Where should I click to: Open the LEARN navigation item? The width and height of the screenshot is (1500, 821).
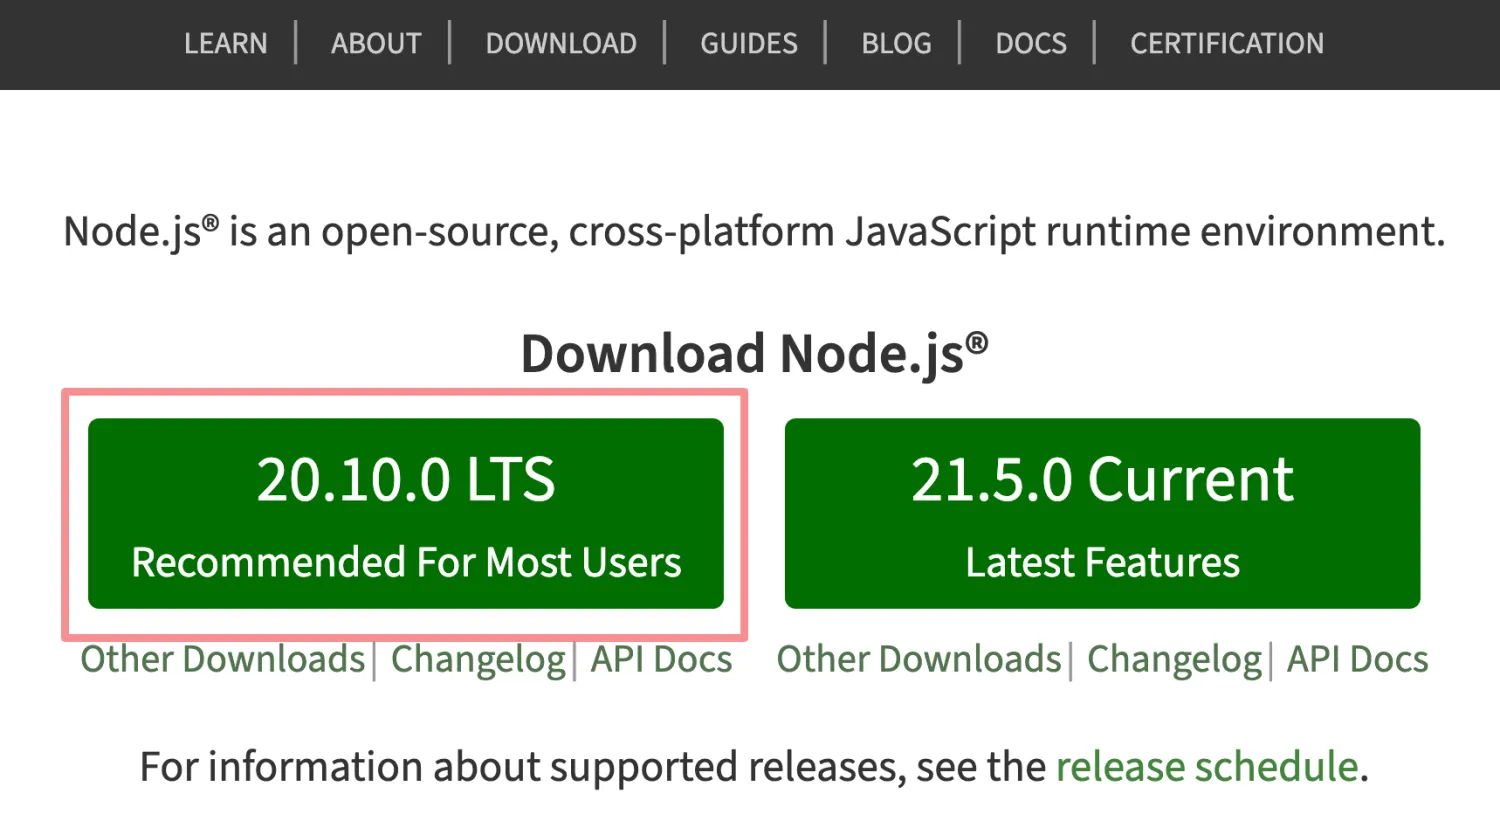tap(226, 43)
